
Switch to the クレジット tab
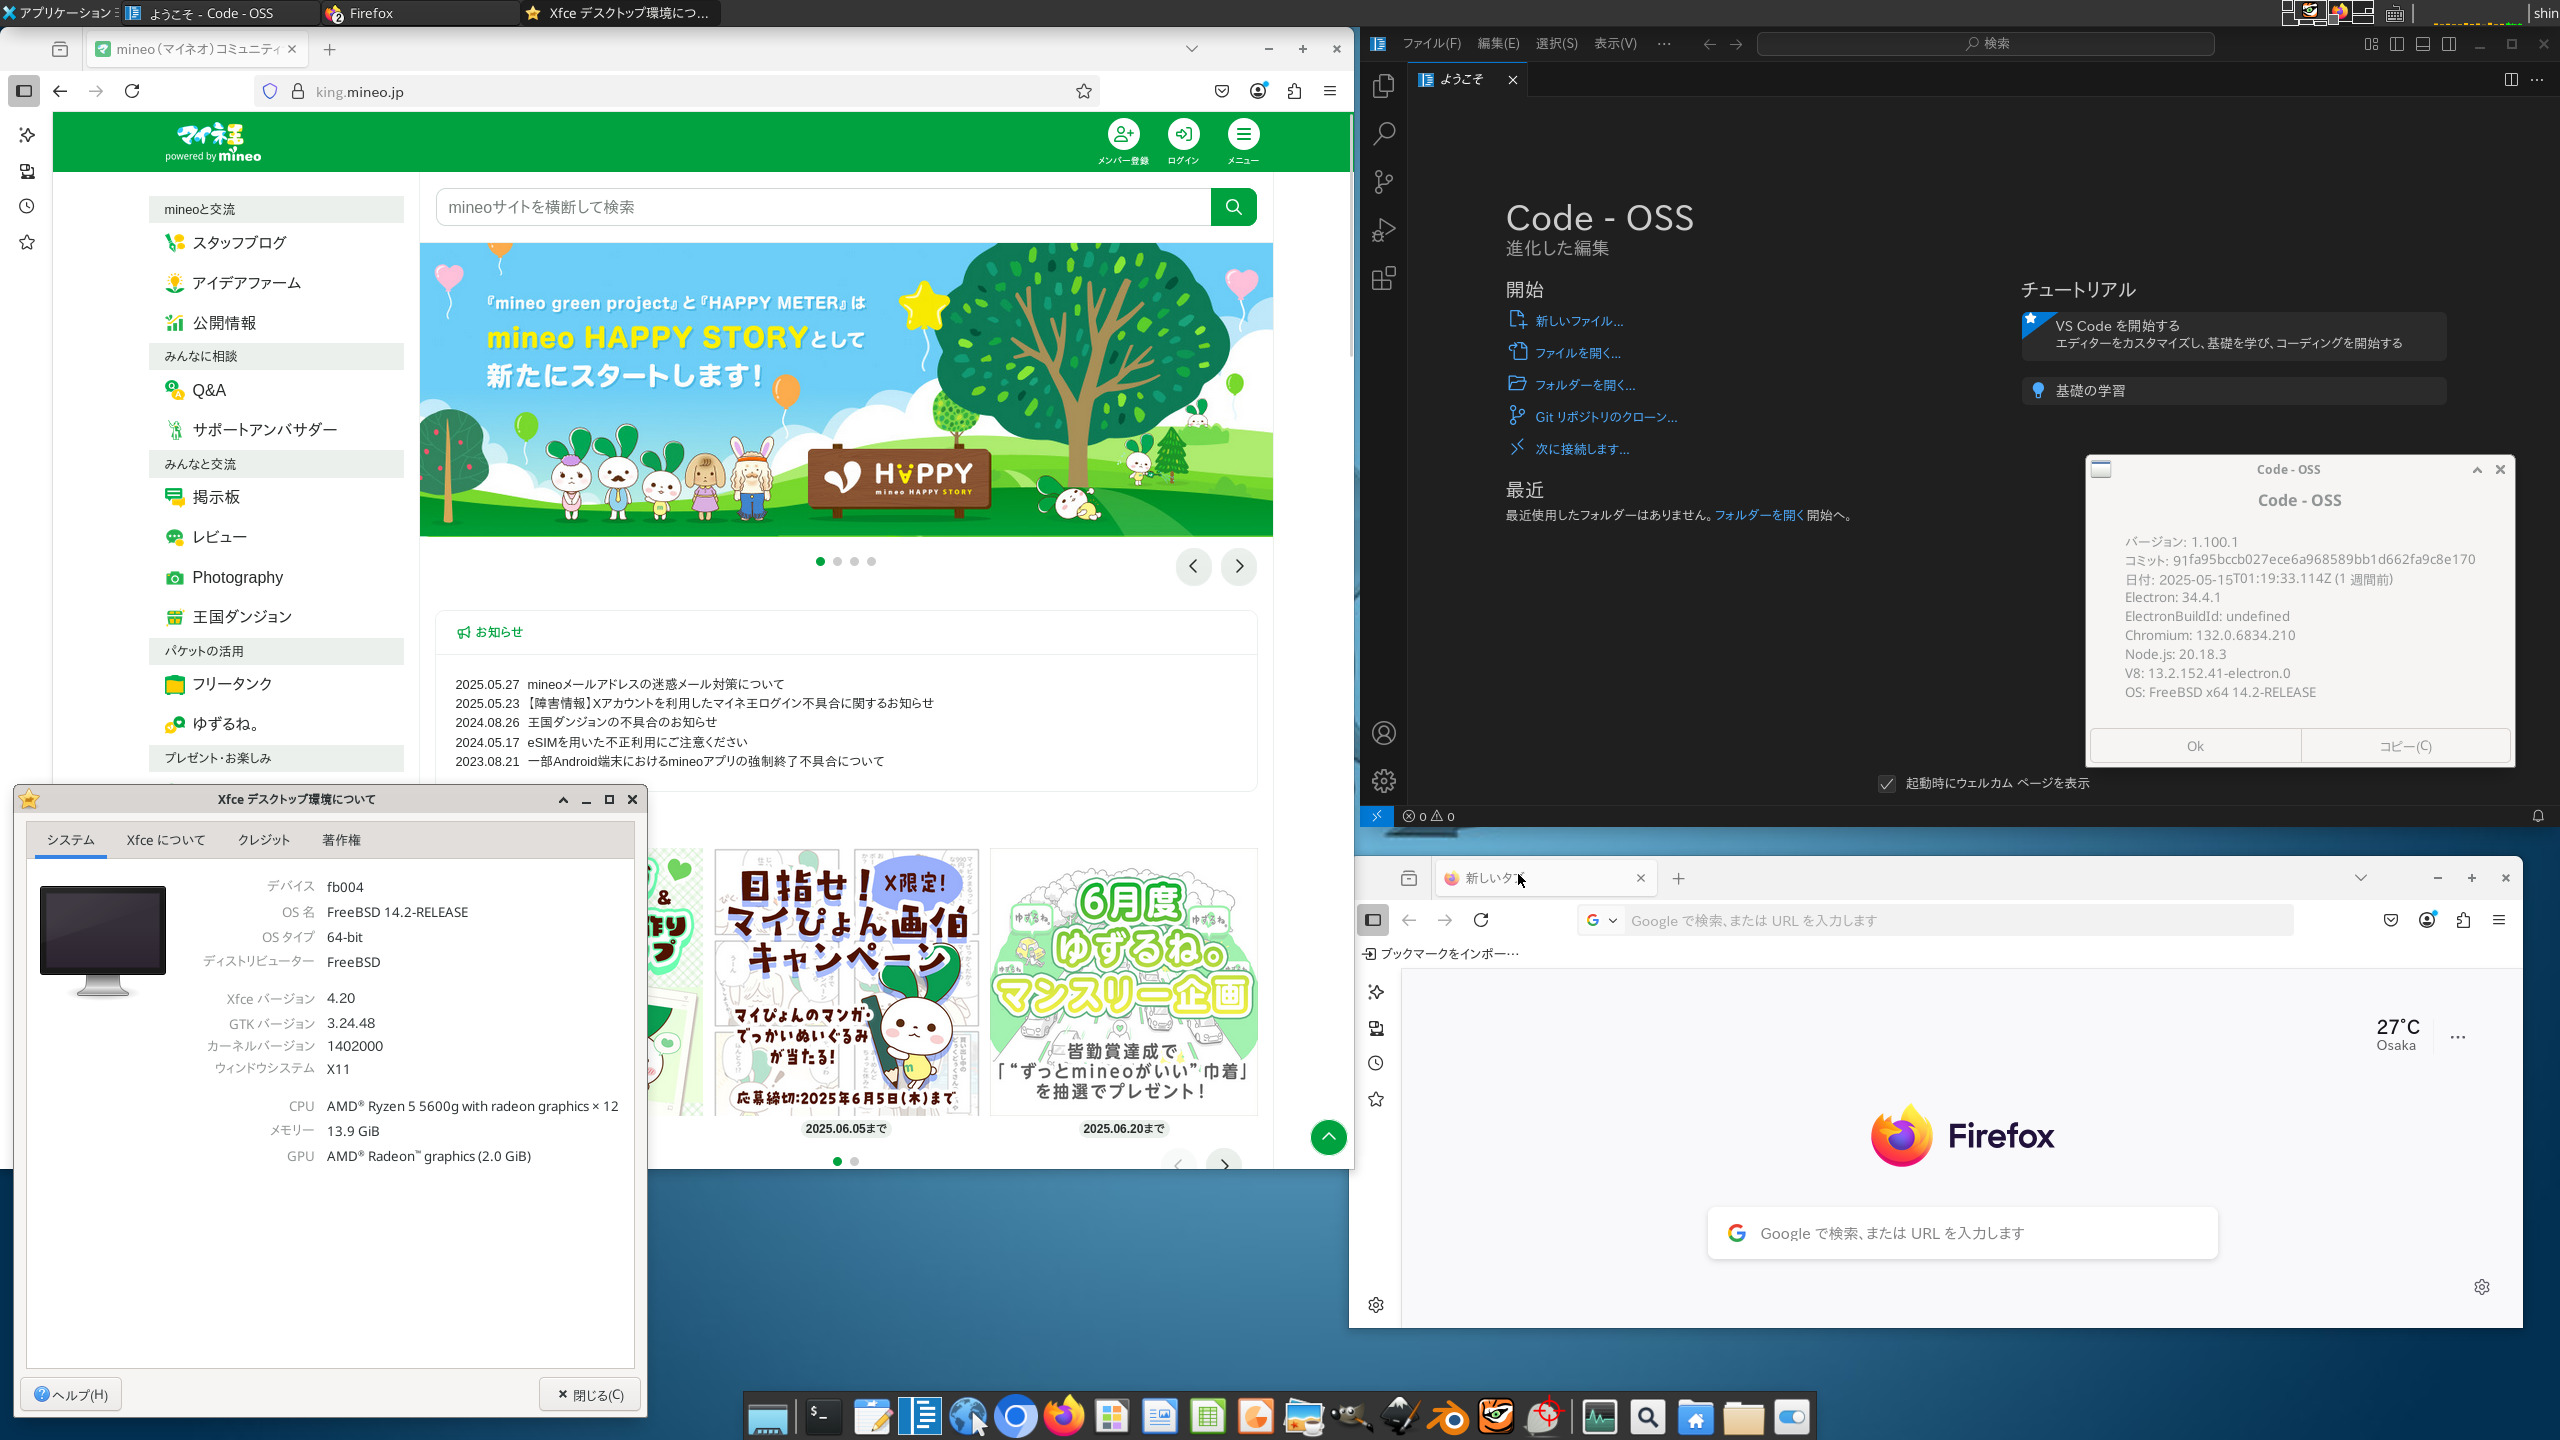[263, 840]
